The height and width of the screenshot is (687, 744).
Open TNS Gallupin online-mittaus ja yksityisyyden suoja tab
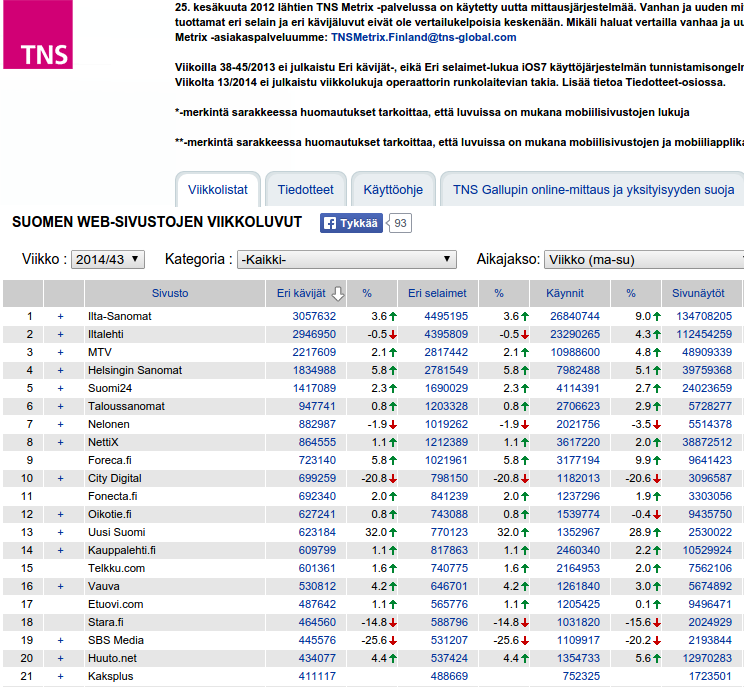593,190
